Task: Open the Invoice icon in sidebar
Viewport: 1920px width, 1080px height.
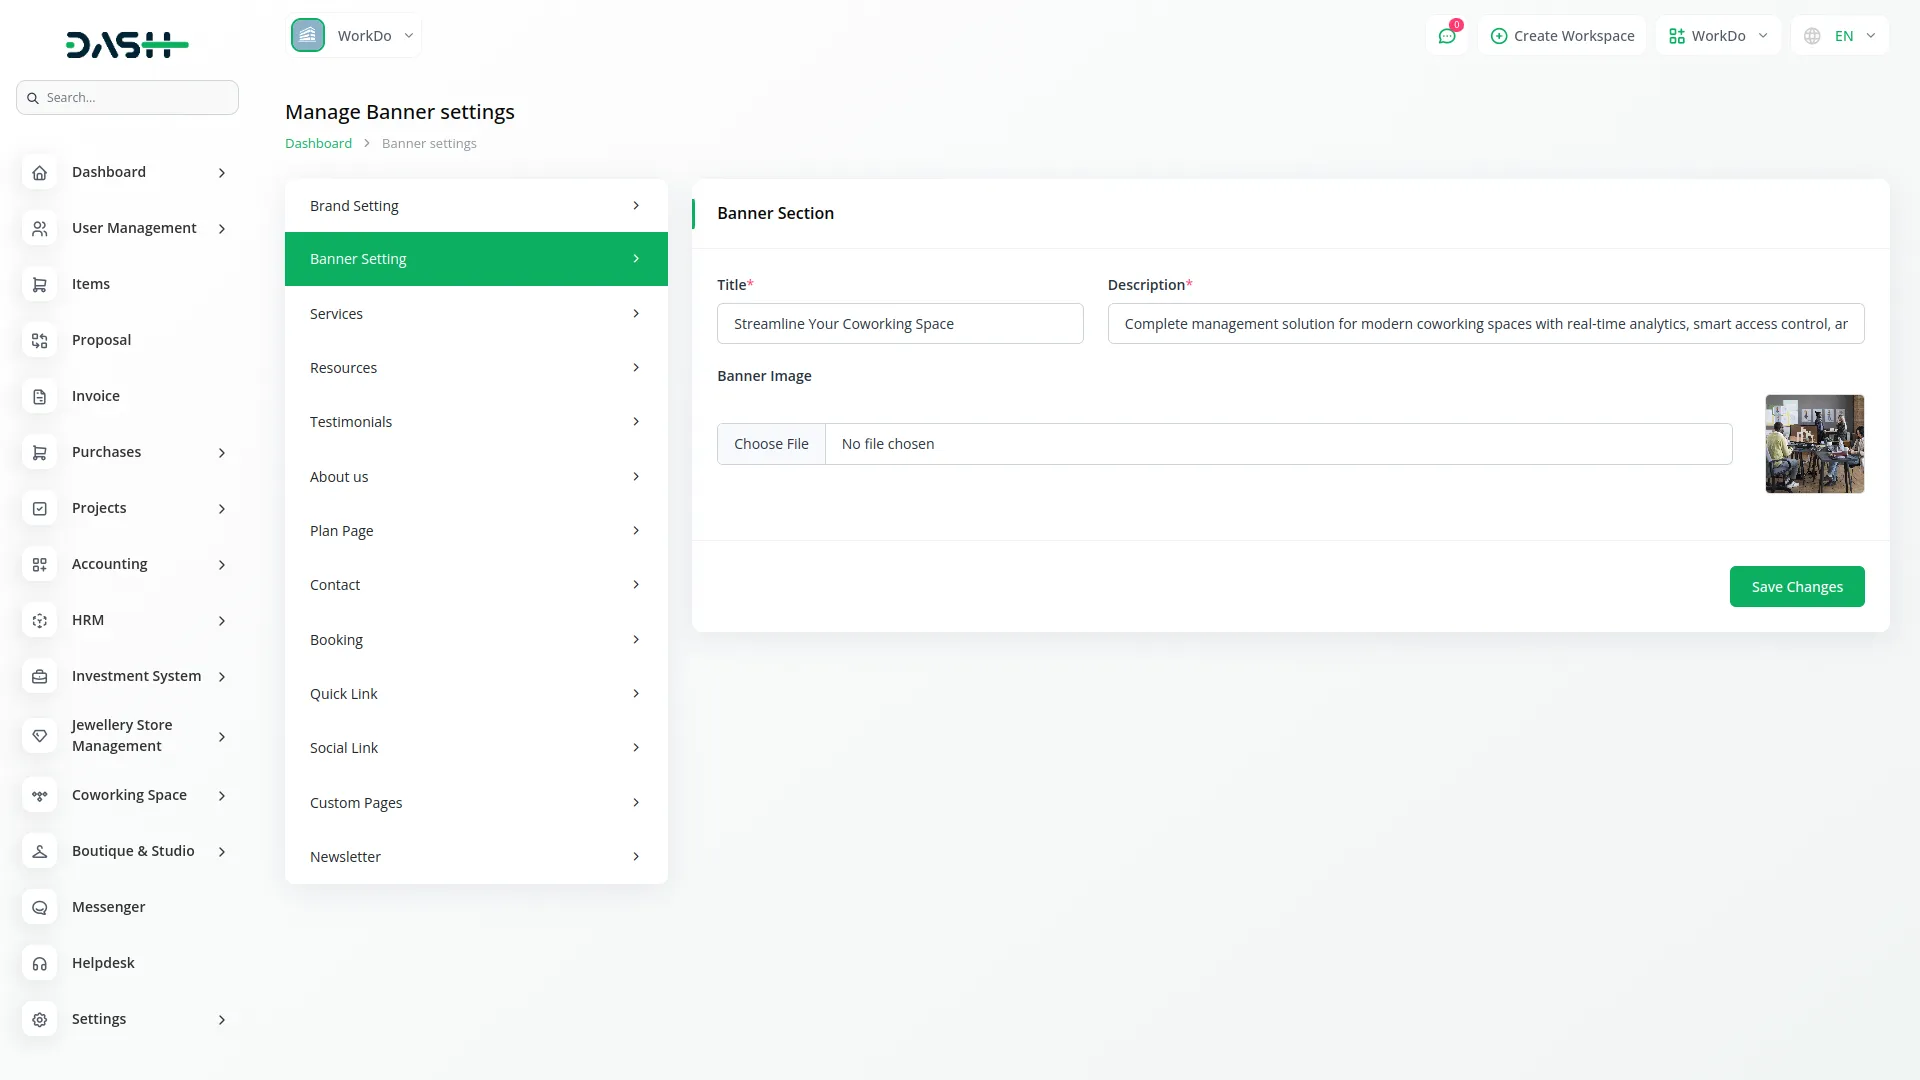Action: click(39, 396)
